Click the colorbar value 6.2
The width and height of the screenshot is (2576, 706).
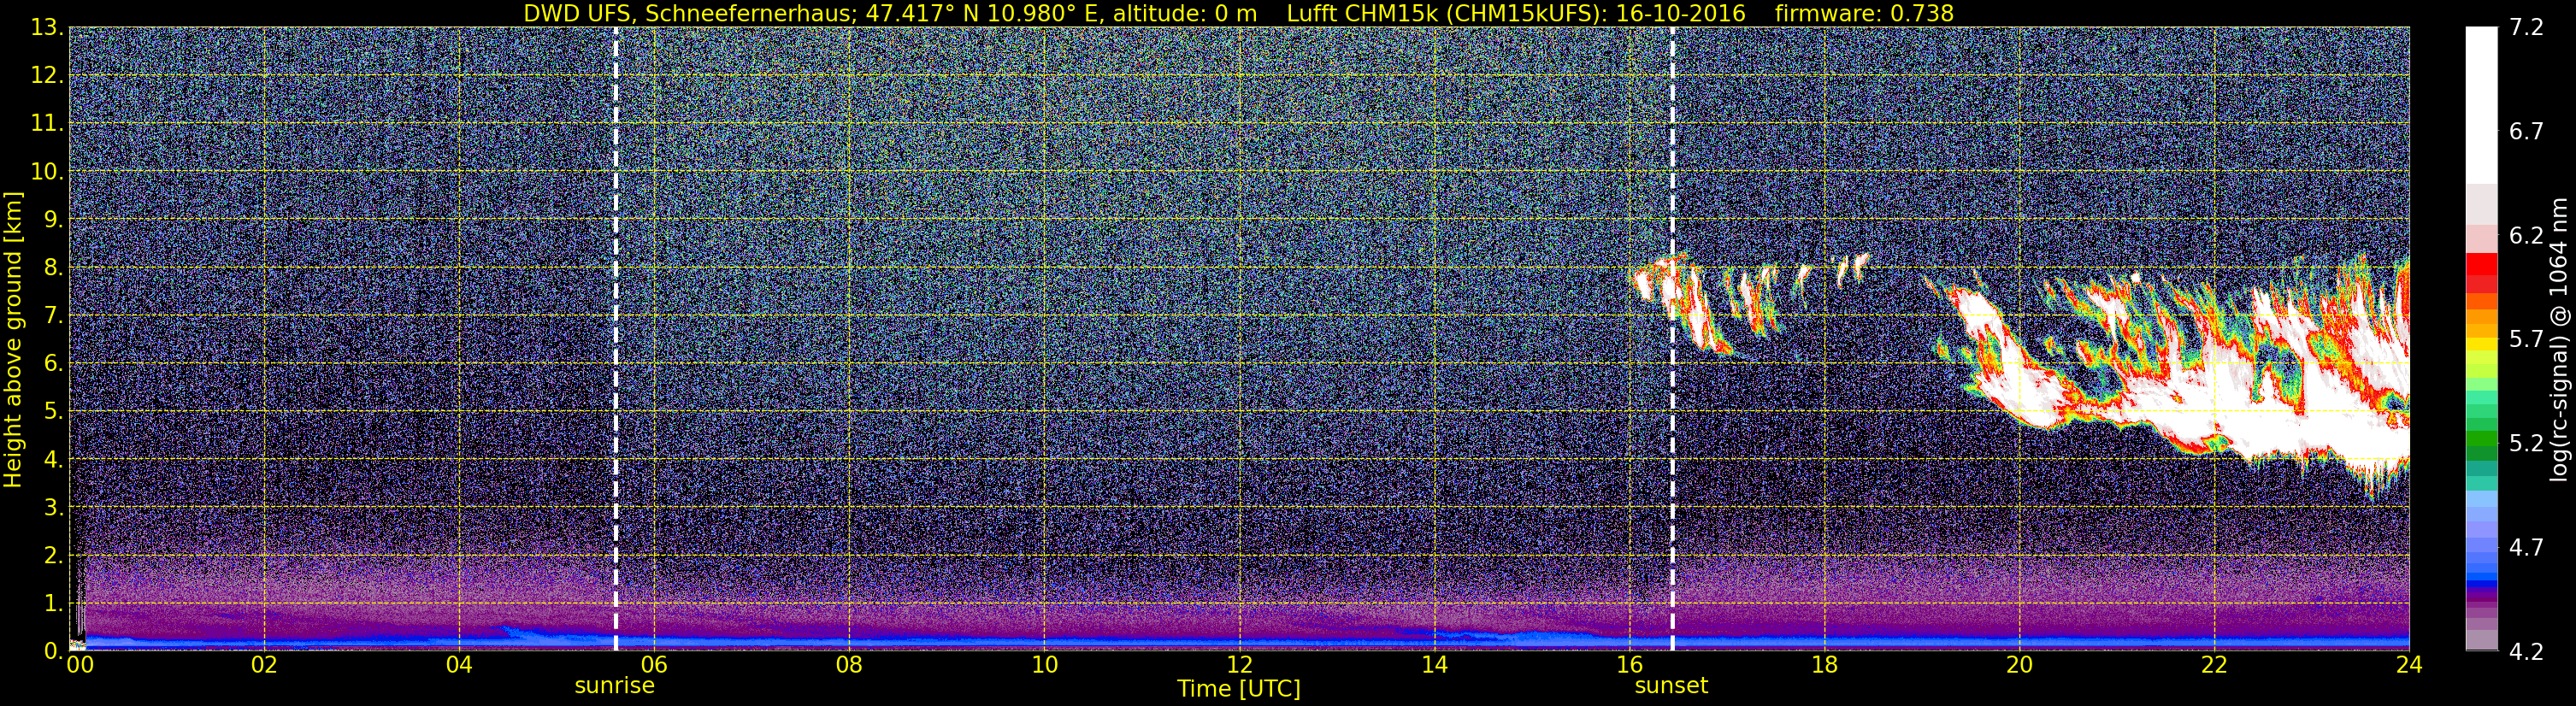tap(2526, 236)
